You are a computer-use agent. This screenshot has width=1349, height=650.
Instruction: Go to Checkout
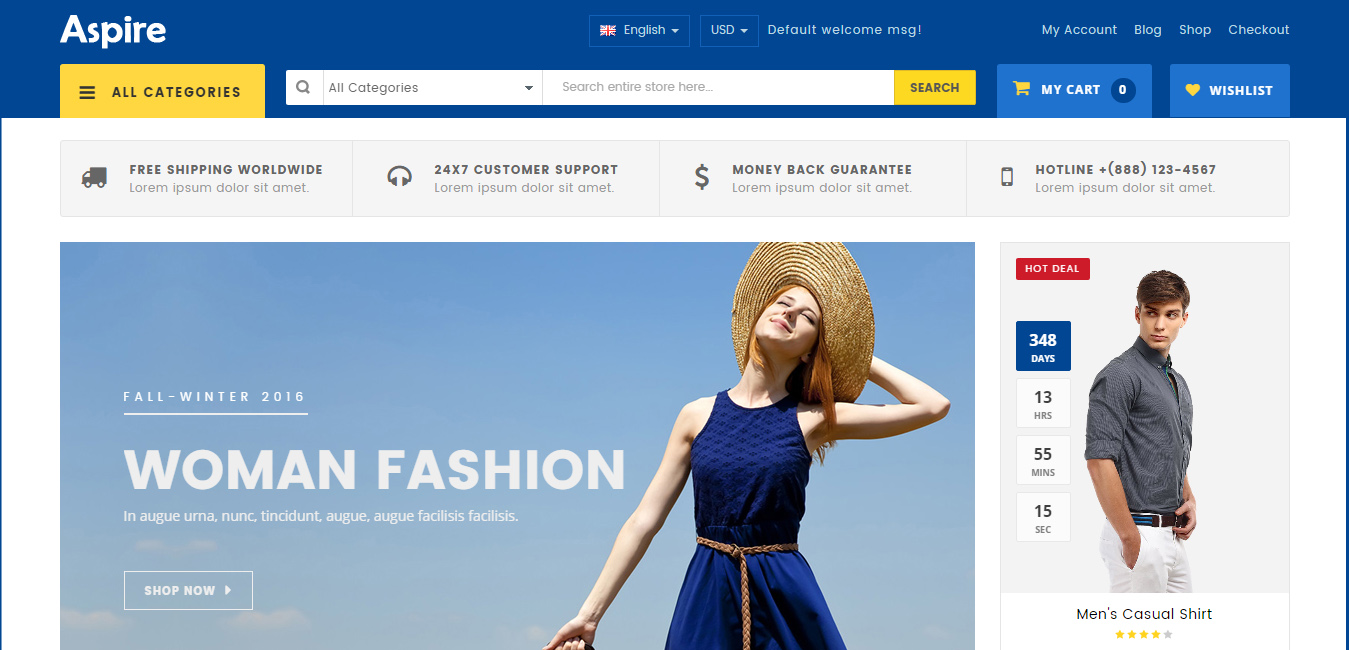[1259, 30]
